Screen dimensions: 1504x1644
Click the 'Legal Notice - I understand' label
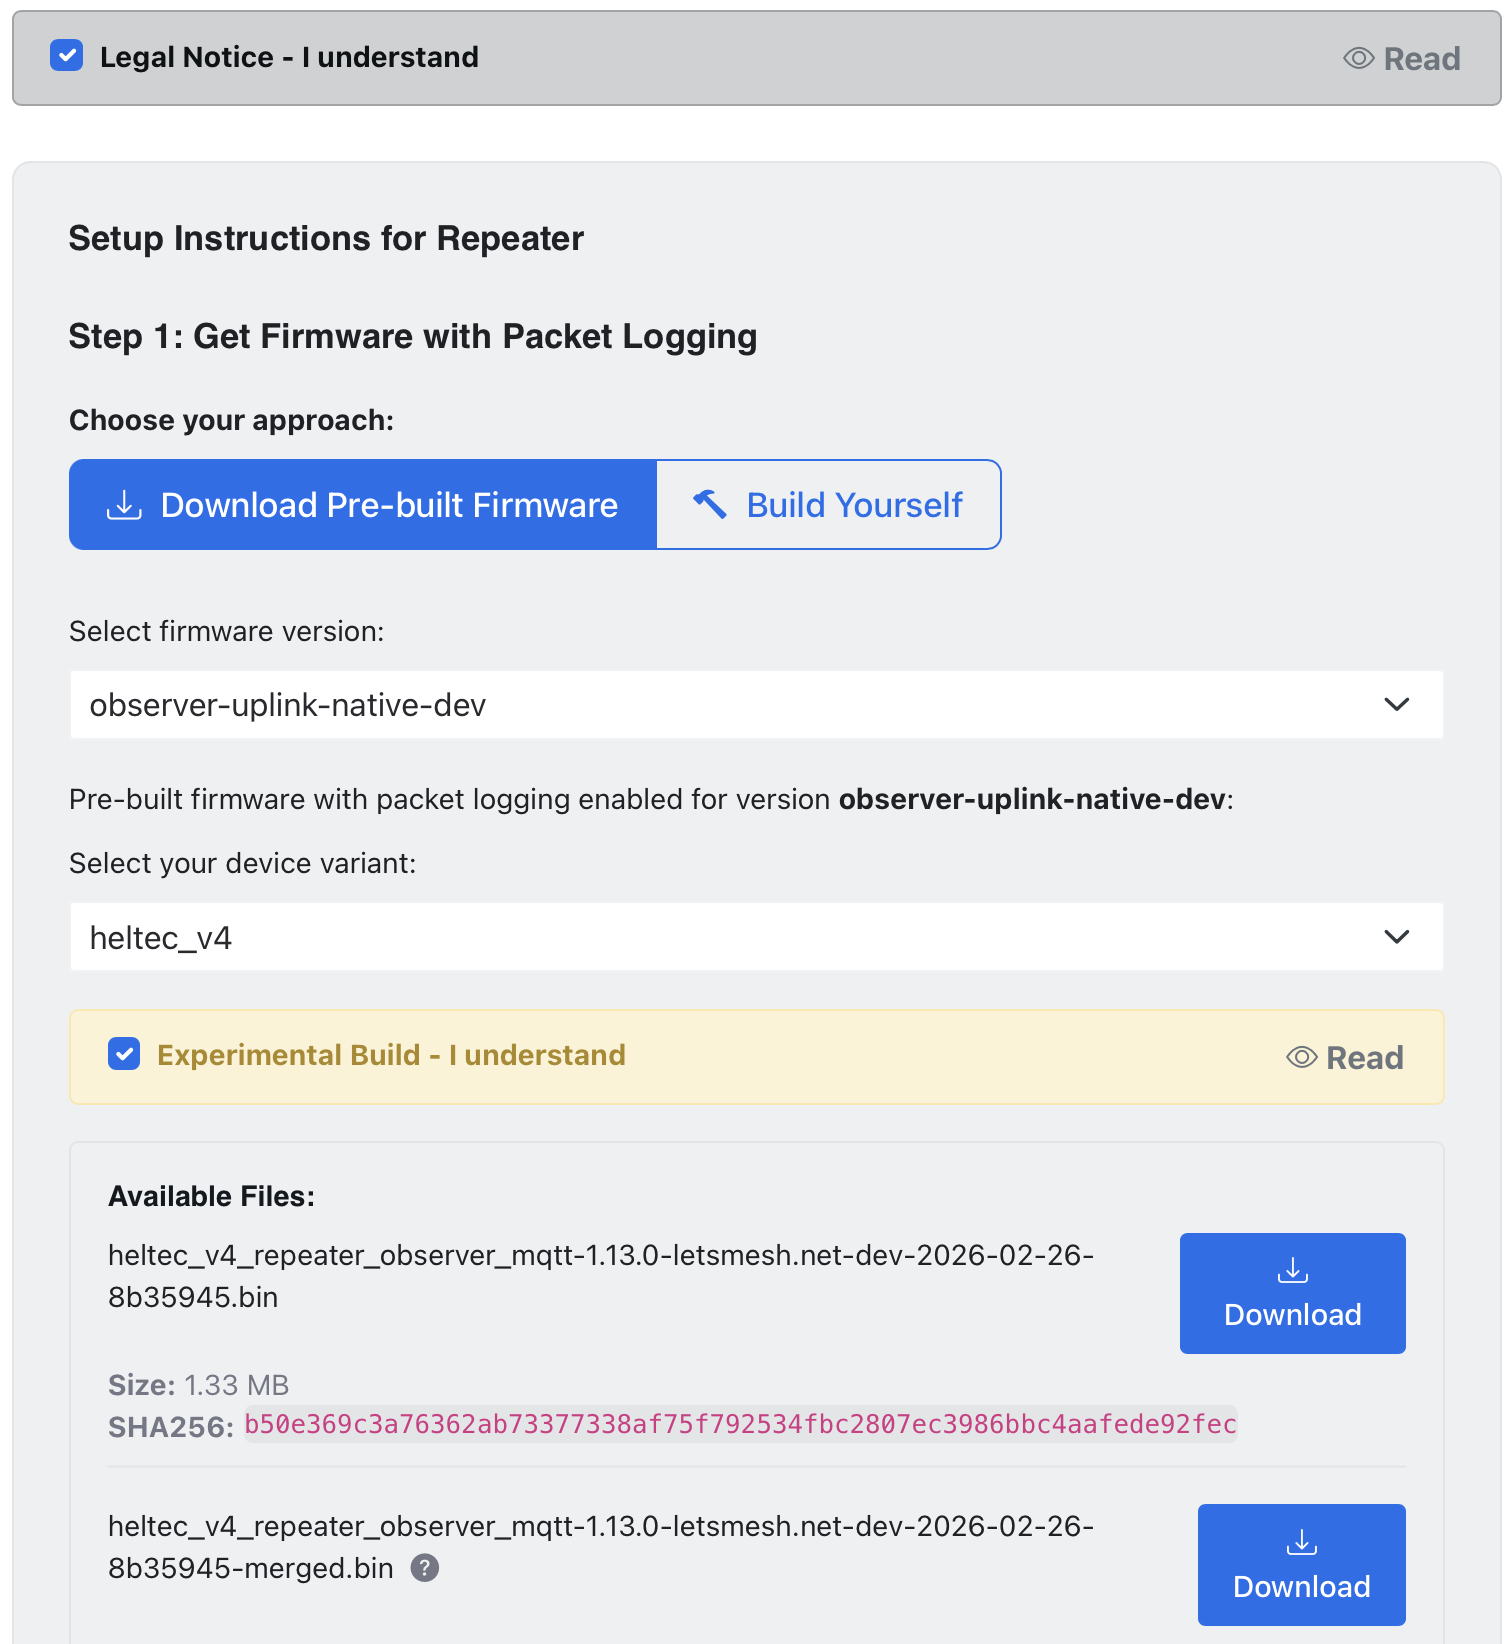289,57
